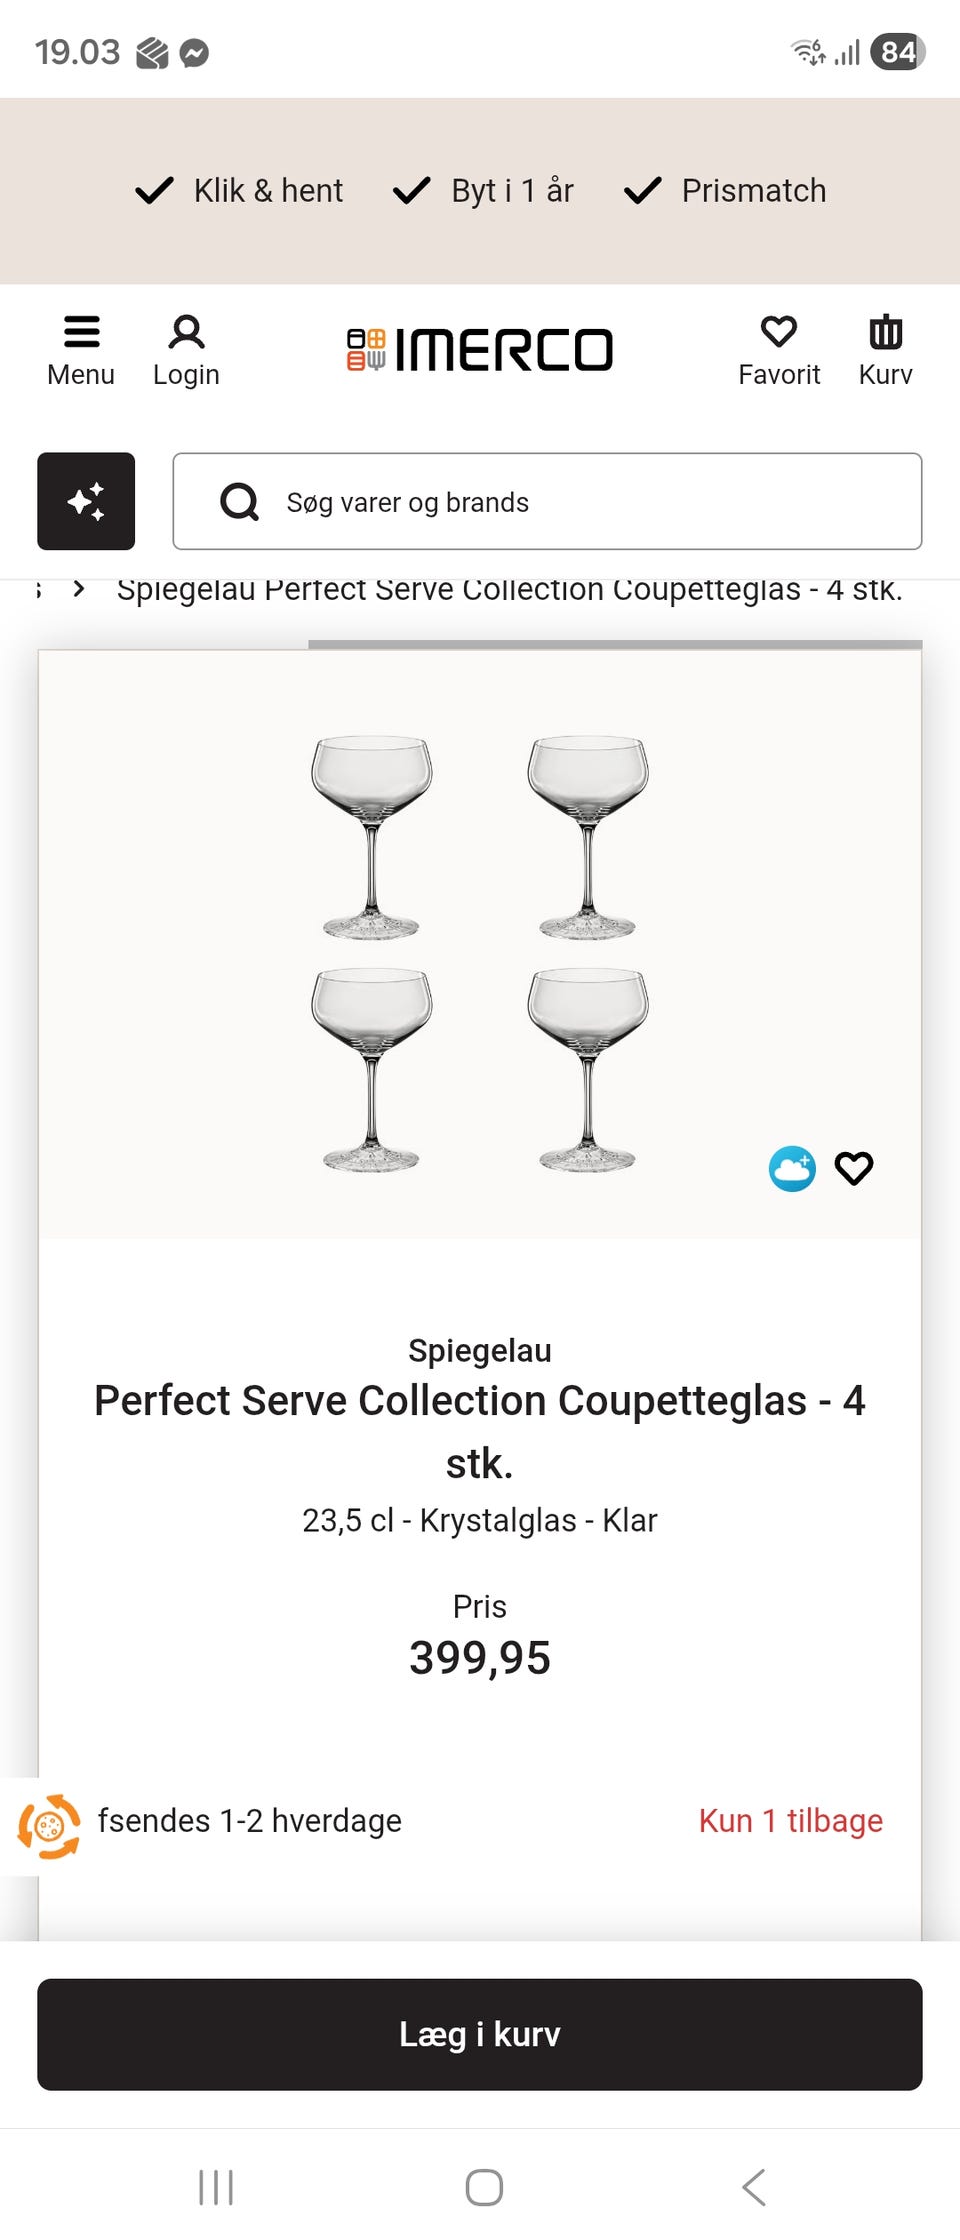Tap the search magnifier icon
This screenshot has width=960, height=2240.
(x=240, y=502)
